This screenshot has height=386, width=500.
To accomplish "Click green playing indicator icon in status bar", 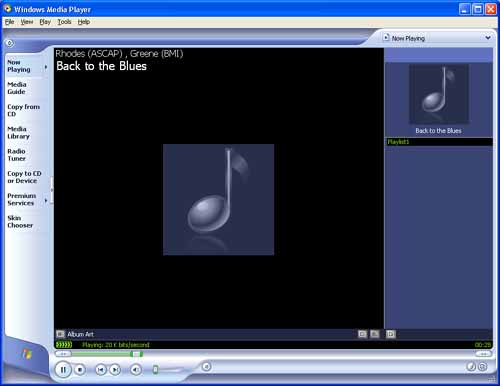I will pyautogui.click(x=64, y=345).
